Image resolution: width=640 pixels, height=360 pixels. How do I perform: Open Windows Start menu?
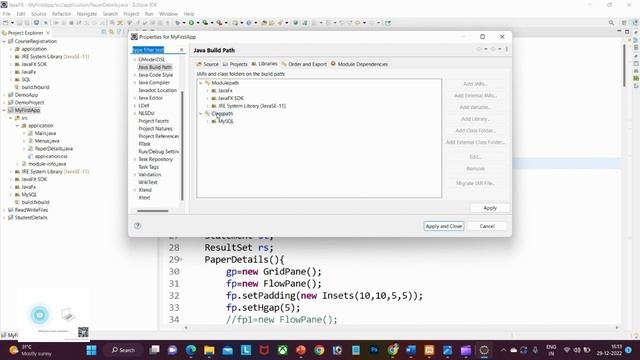click(91, 350)
